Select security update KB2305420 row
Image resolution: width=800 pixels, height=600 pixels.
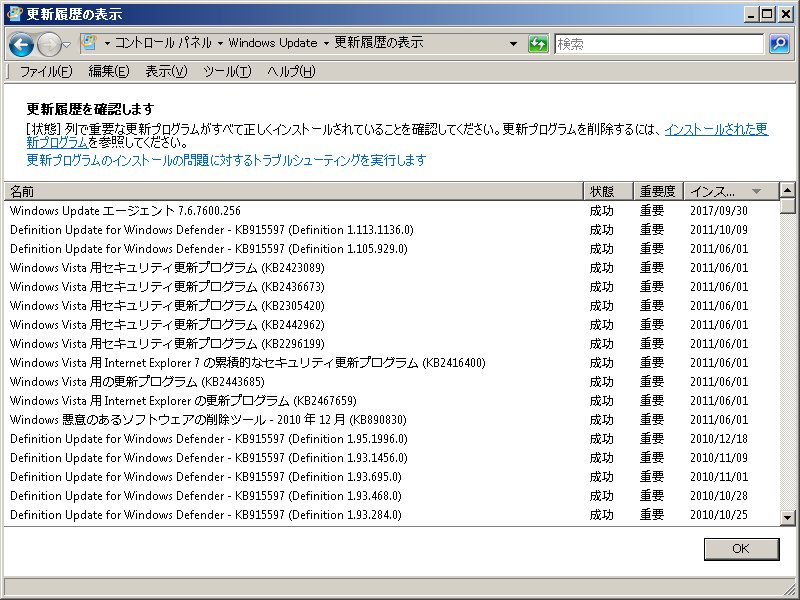391,306
